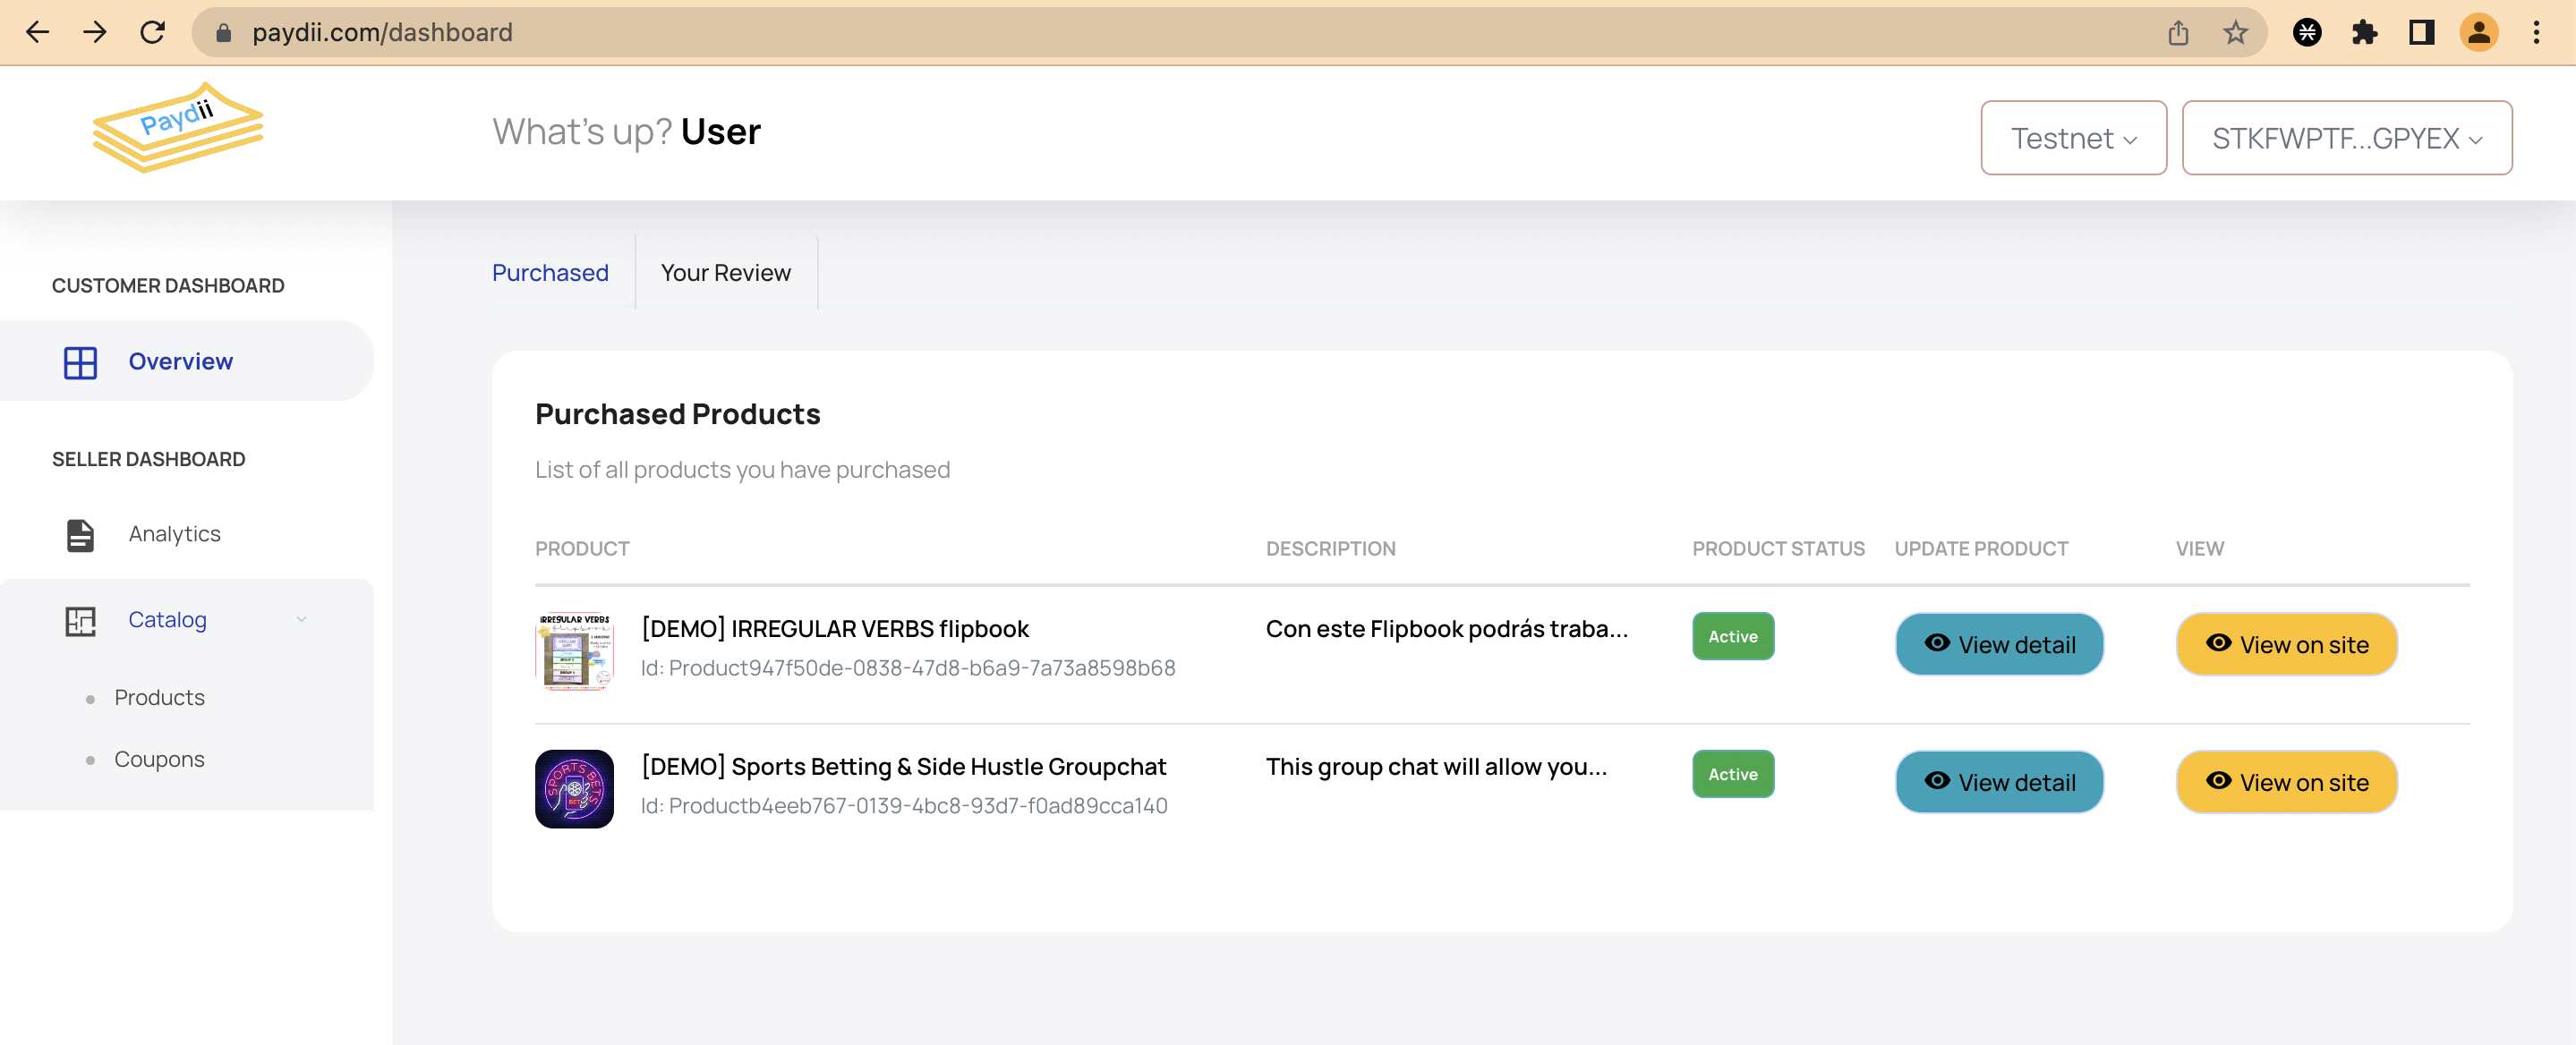Open the browser profile avatar
The image size is (2576, 1045).
tap(2478, 33)
